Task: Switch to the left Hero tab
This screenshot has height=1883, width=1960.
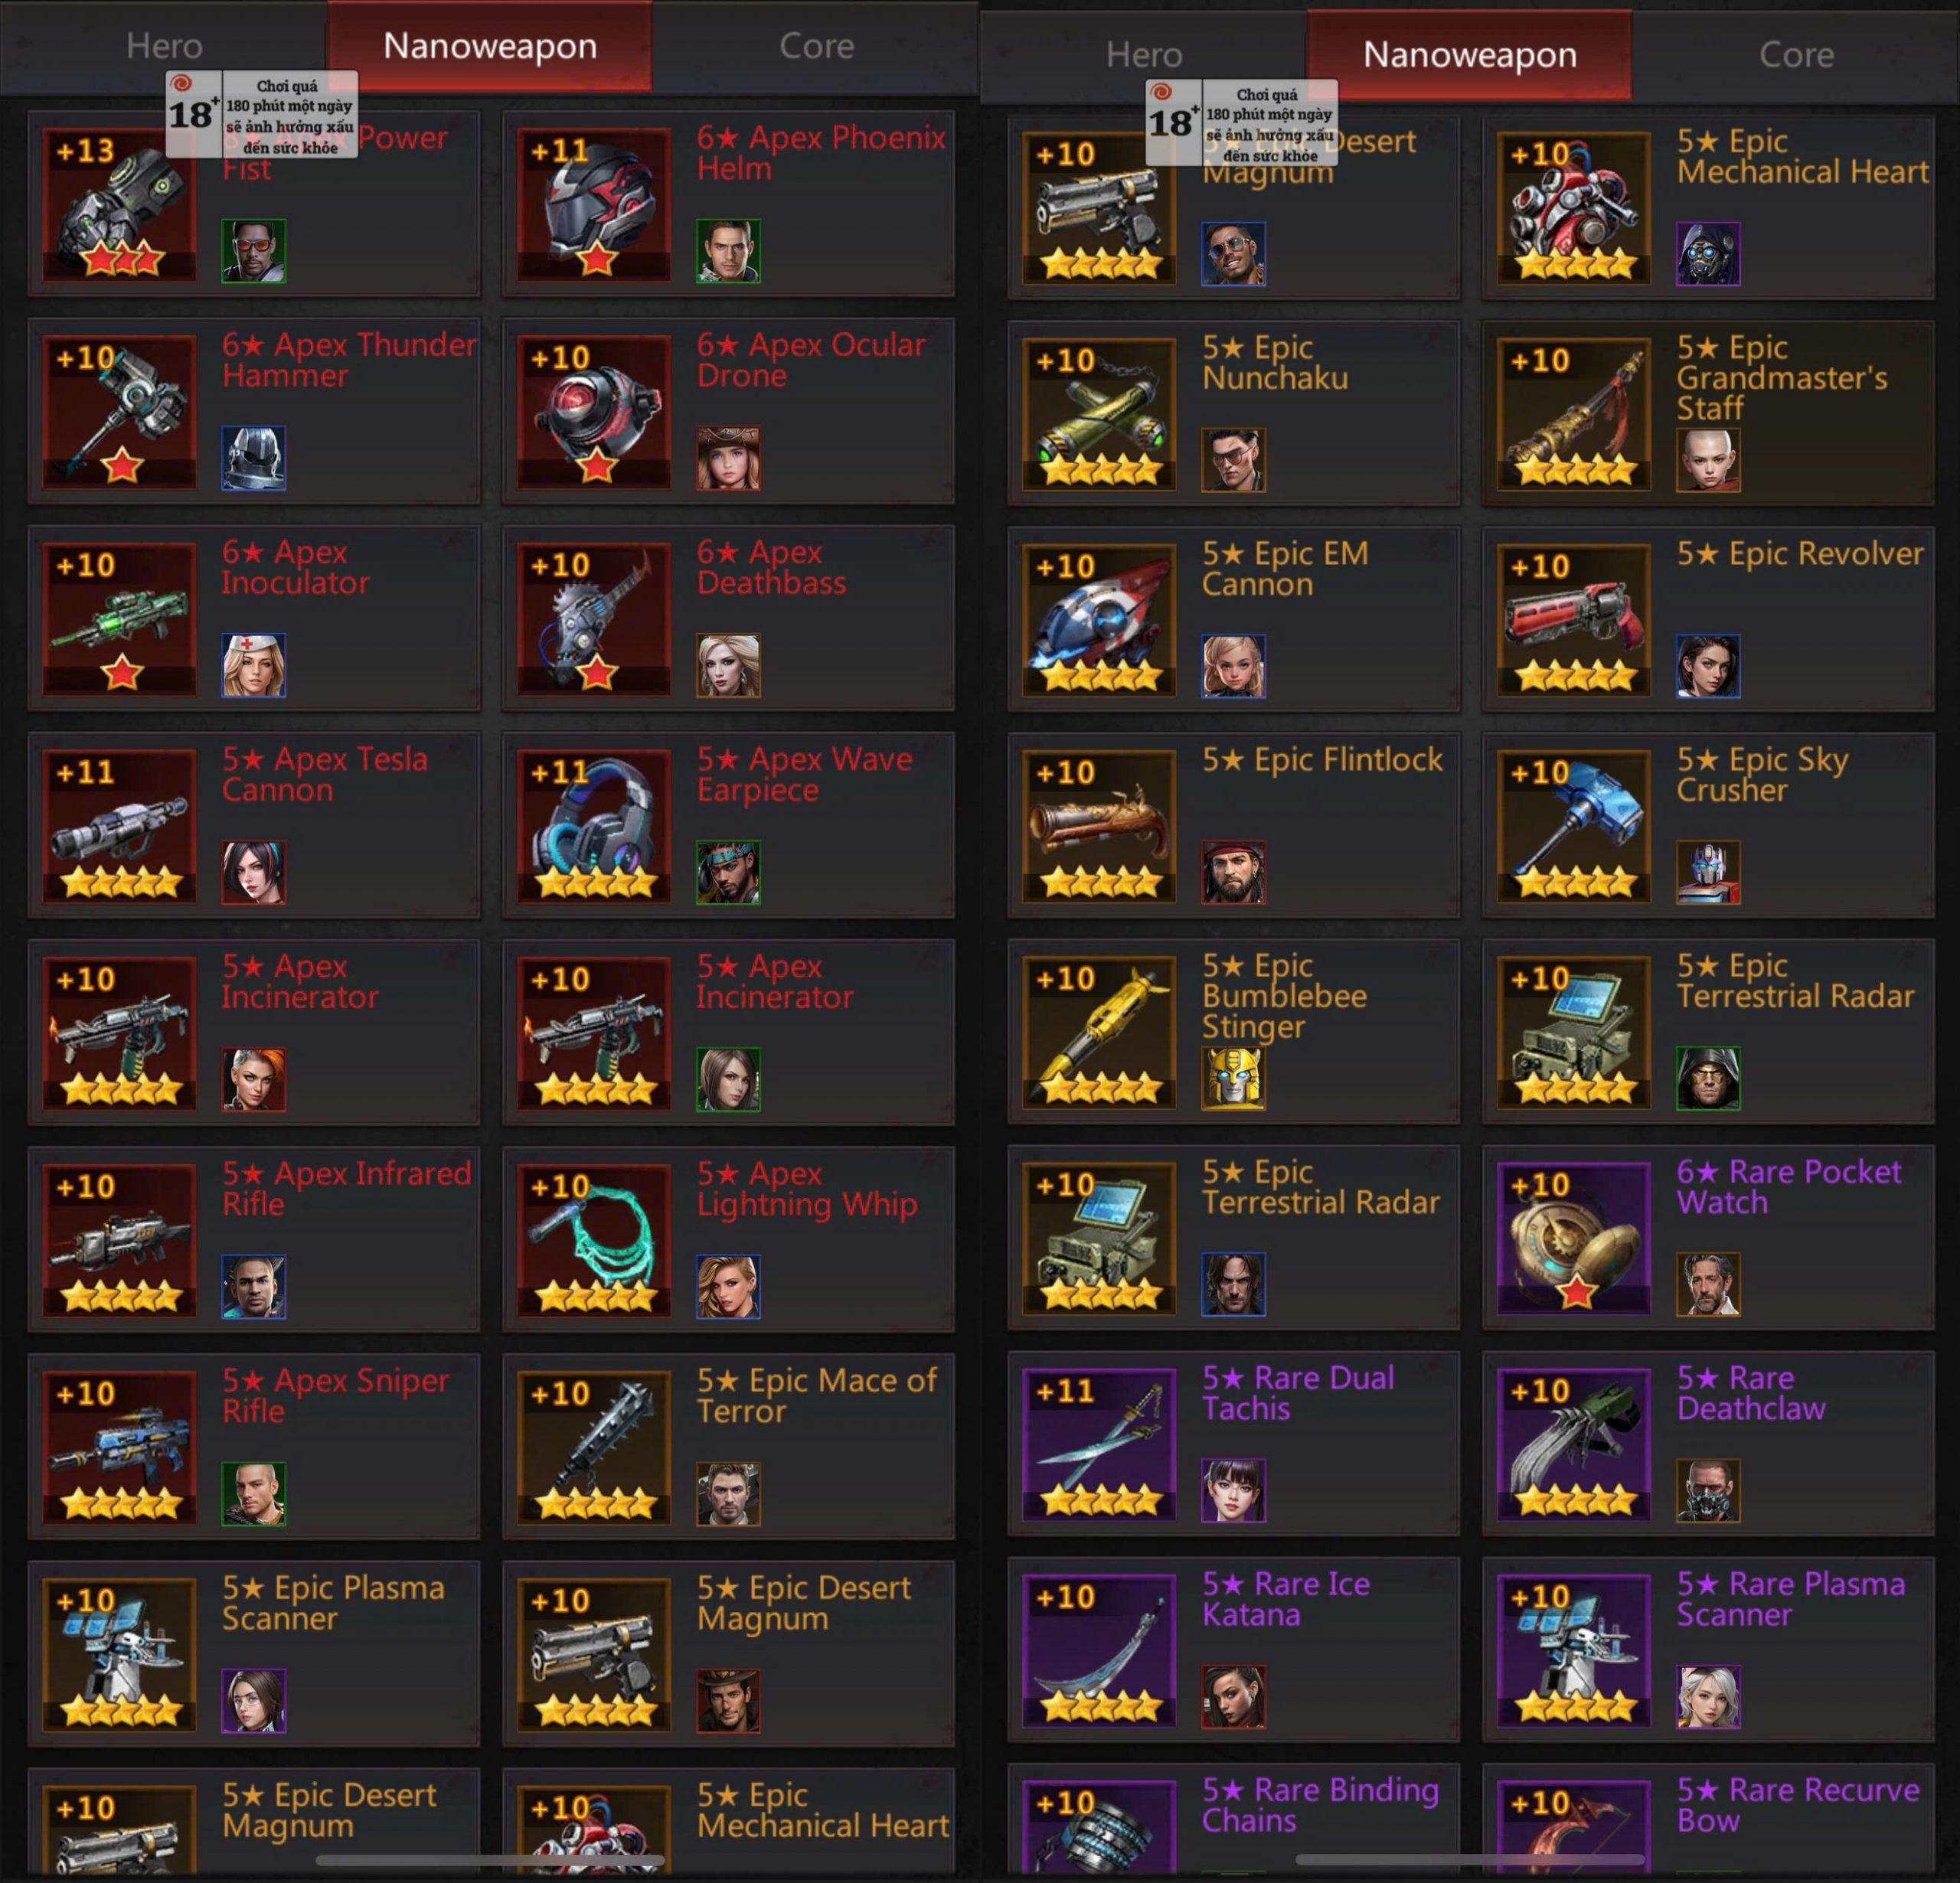Action: (164, 46)
